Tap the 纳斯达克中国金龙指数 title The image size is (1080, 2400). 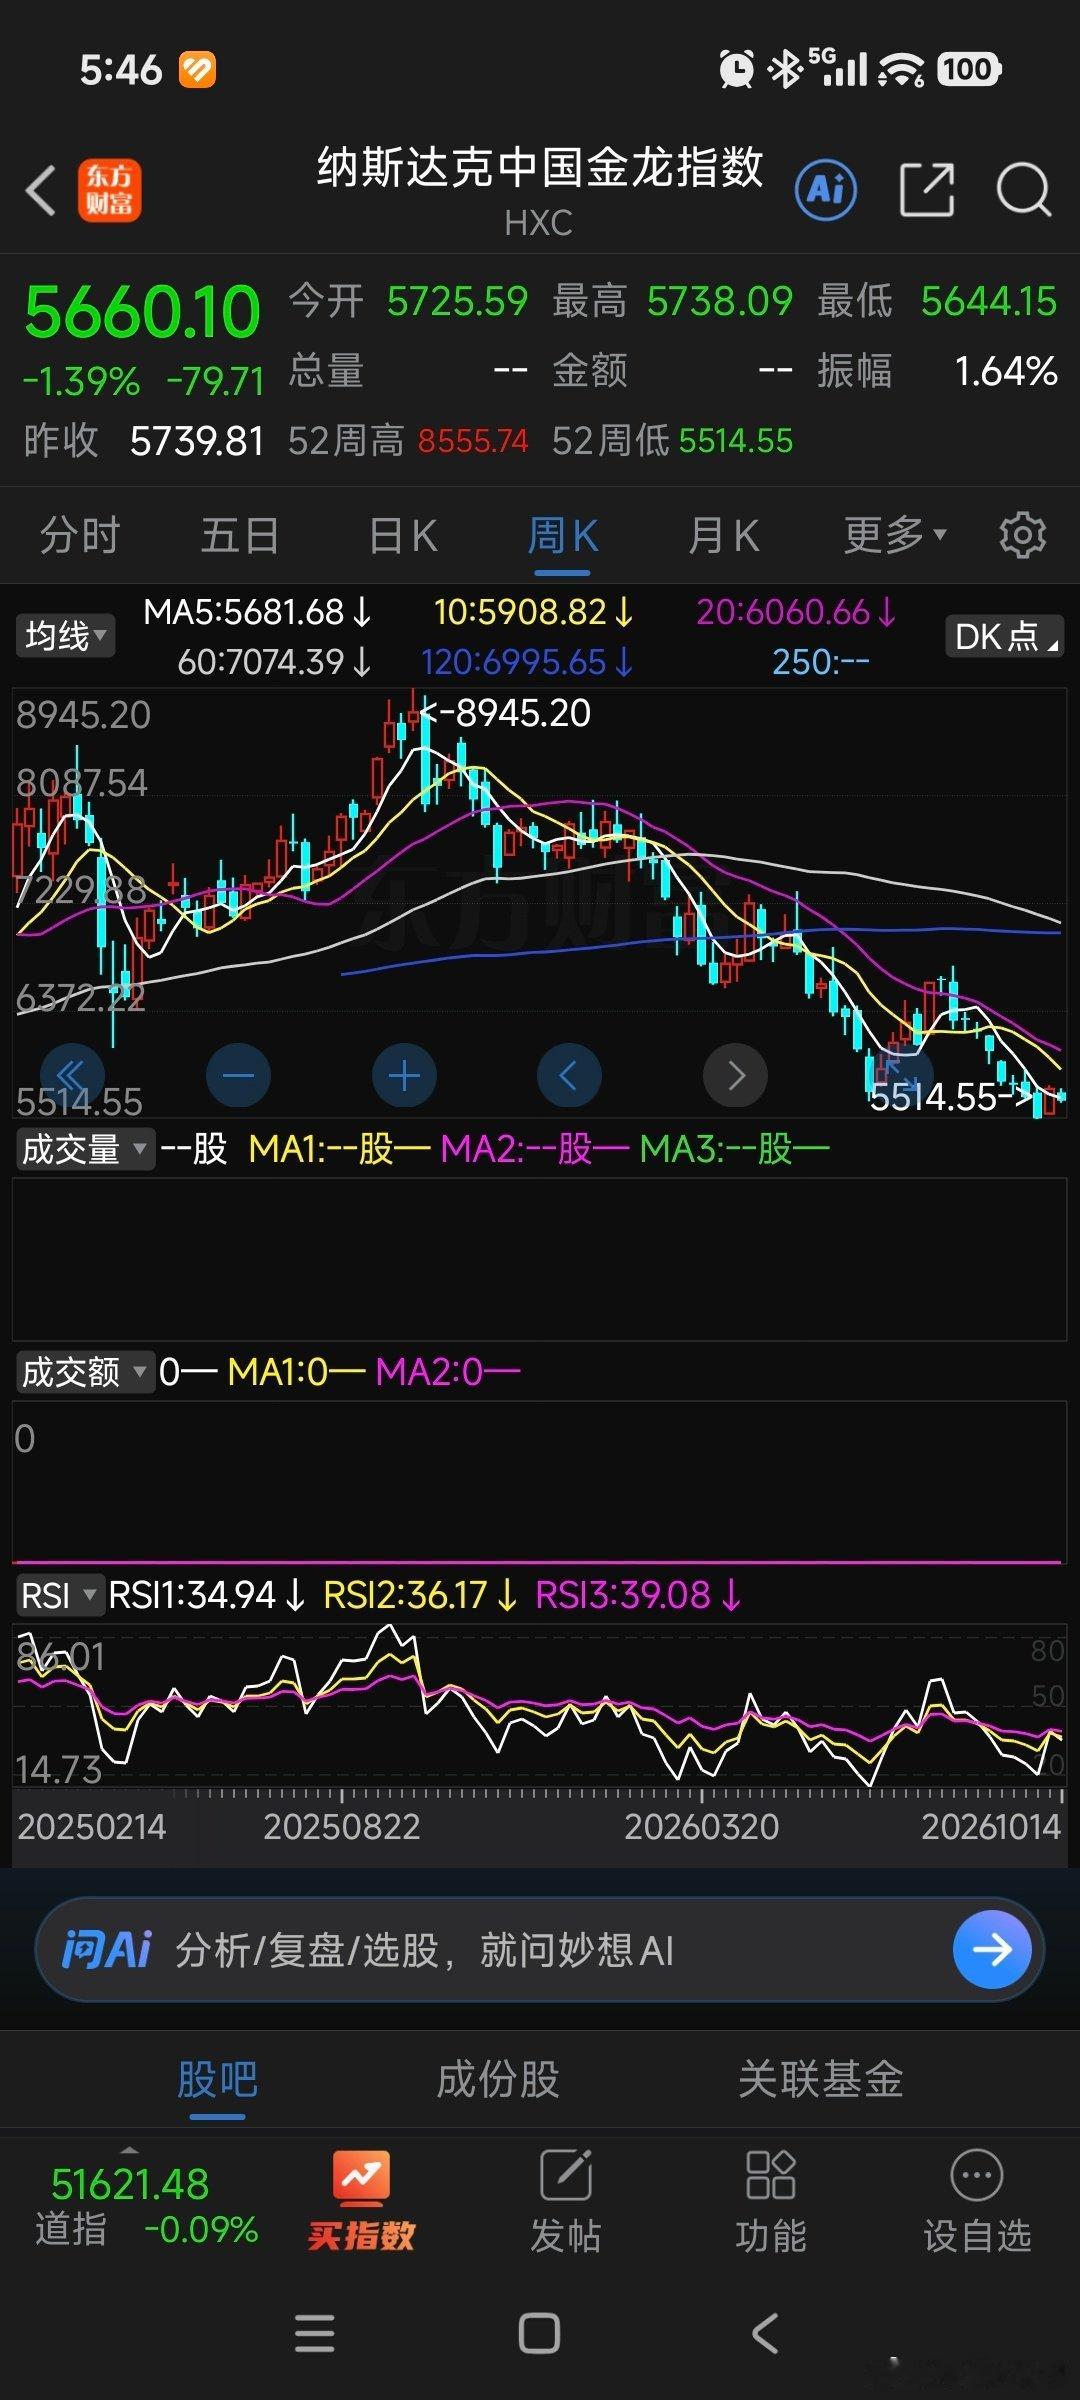[540, 167]
